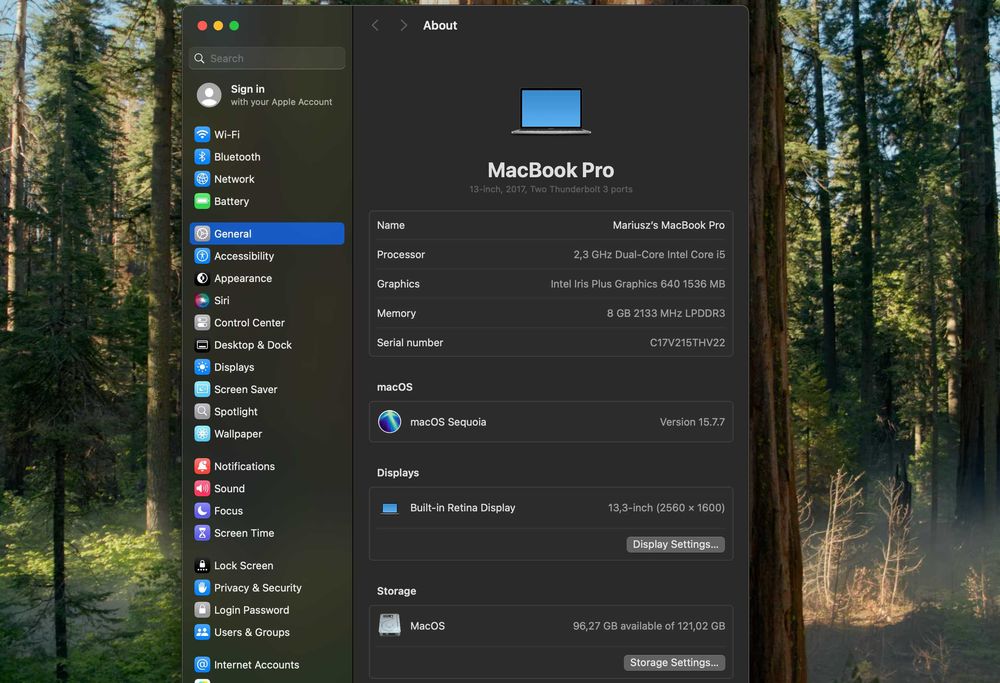This screenshot has height=683, width=1000.
Task: Click the yellow minimize window button
Action: point(218,26)
